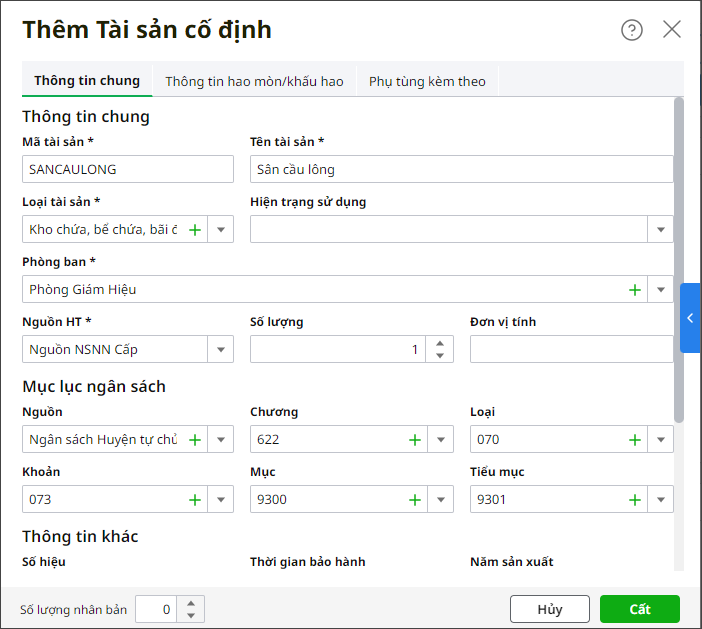Click plus icon in Nguồn budget field
Screen dimensions: 702x629
tap(195, 440)
